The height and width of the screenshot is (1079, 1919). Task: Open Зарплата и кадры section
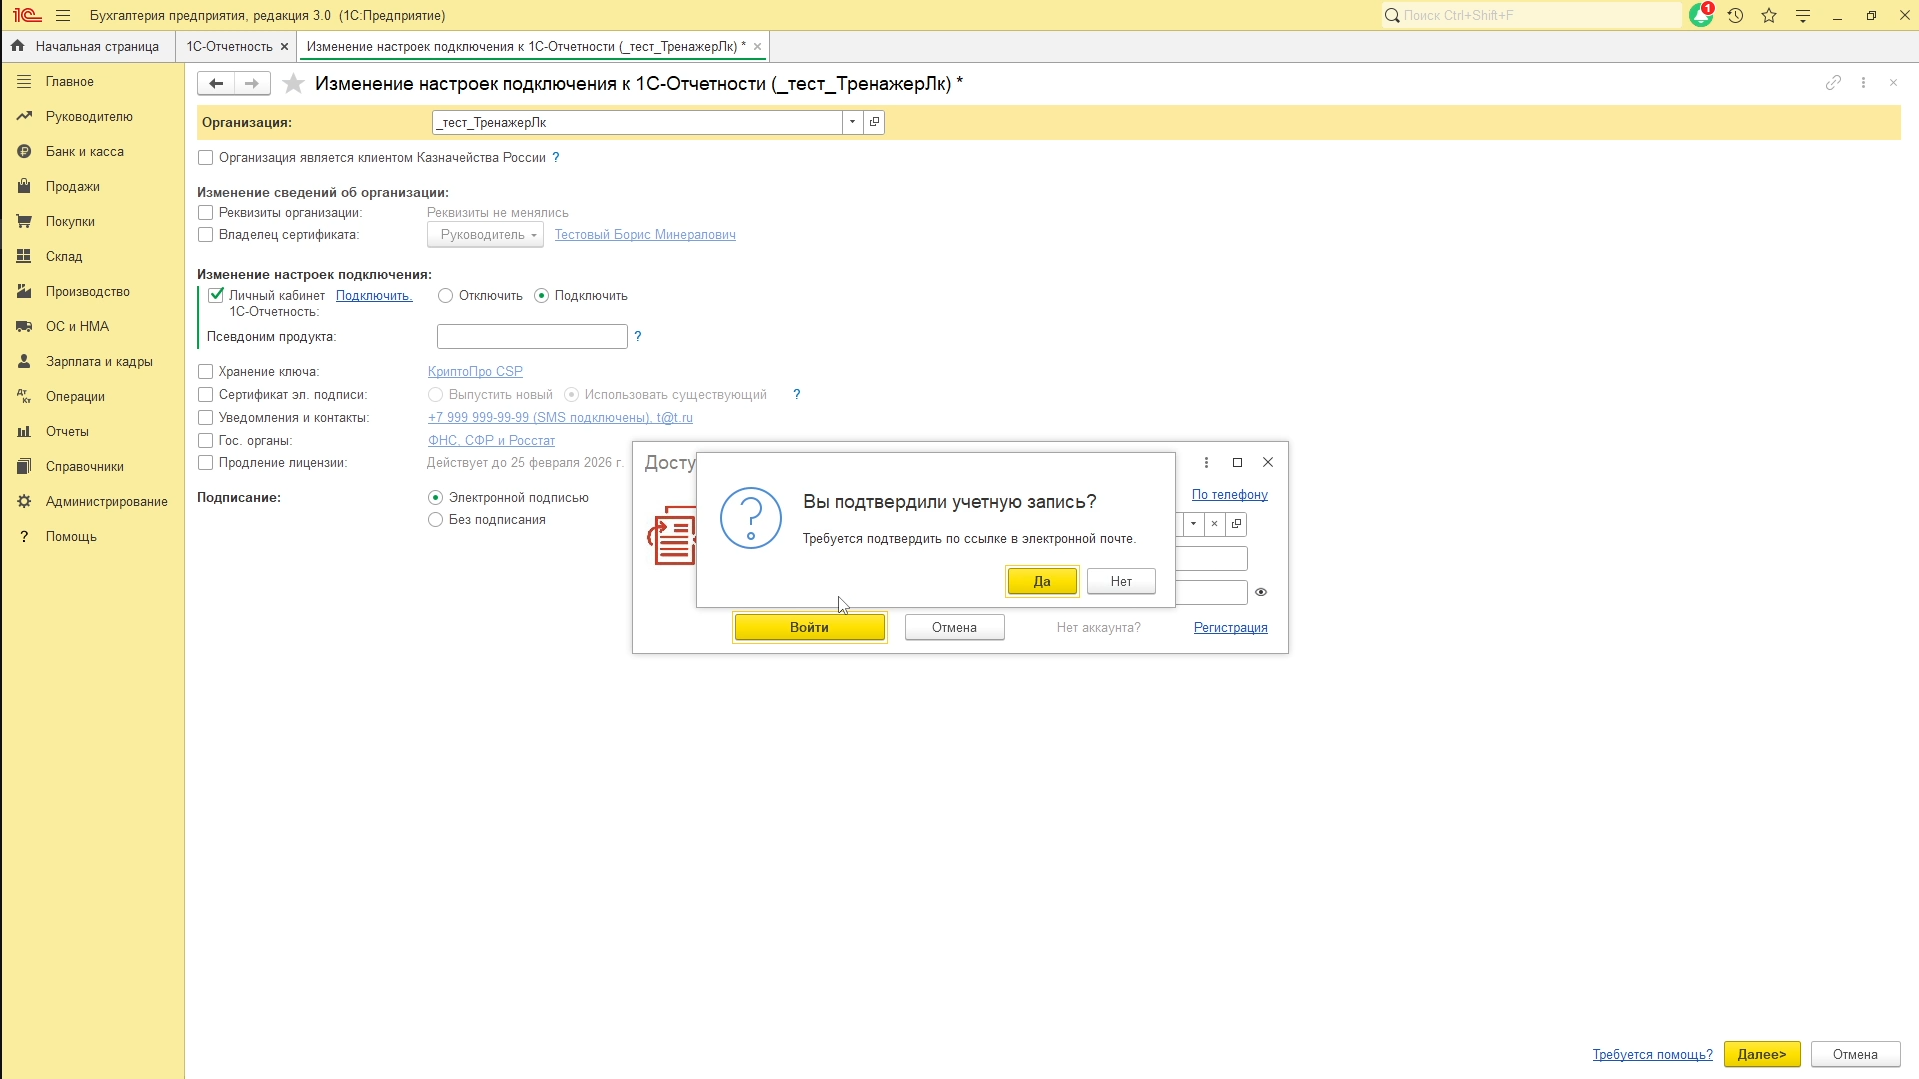(93, 361)
